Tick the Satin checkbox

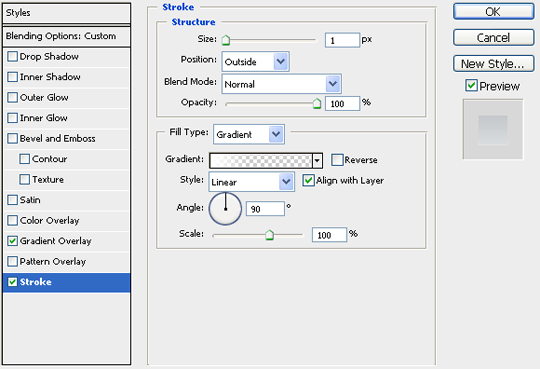[x=12, y=200]
